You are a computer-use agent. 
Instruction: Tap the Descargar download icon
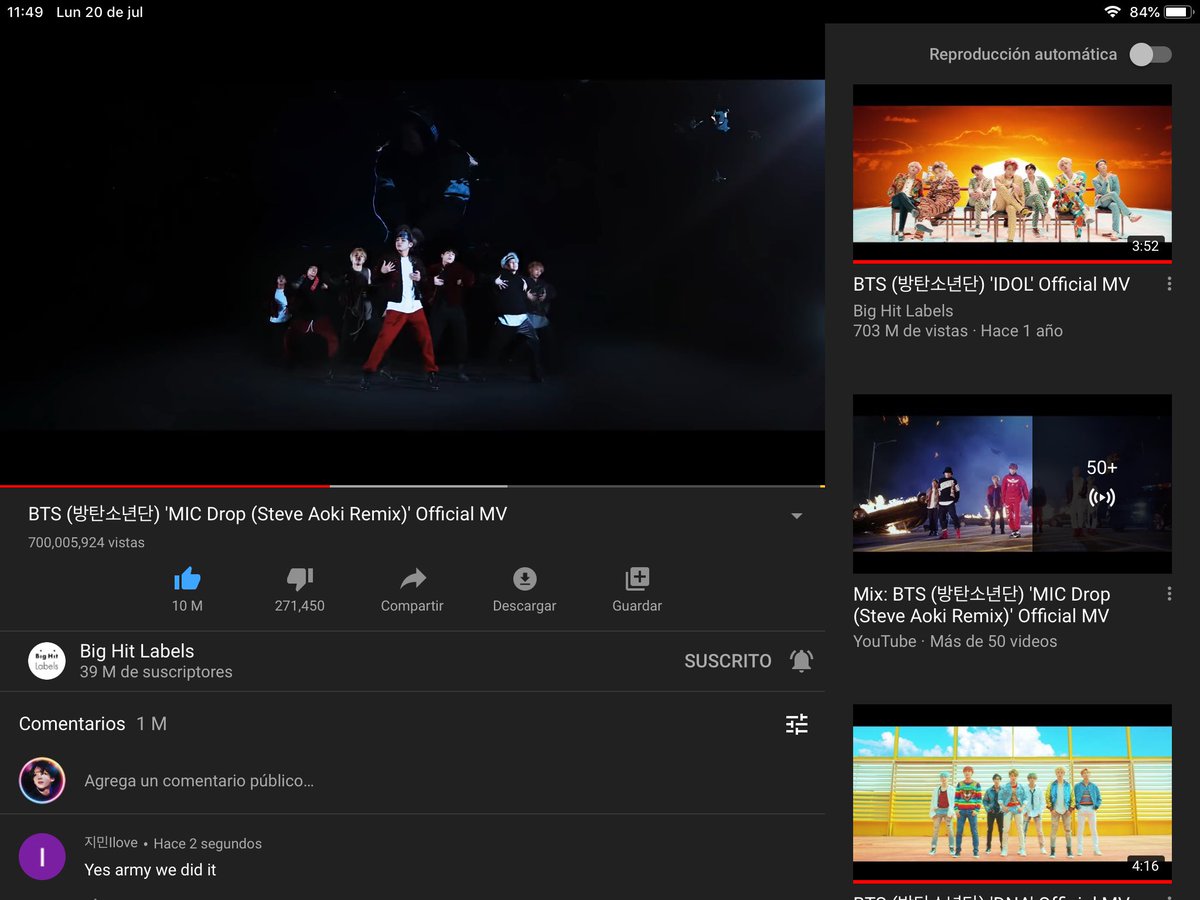pos(525,578)
